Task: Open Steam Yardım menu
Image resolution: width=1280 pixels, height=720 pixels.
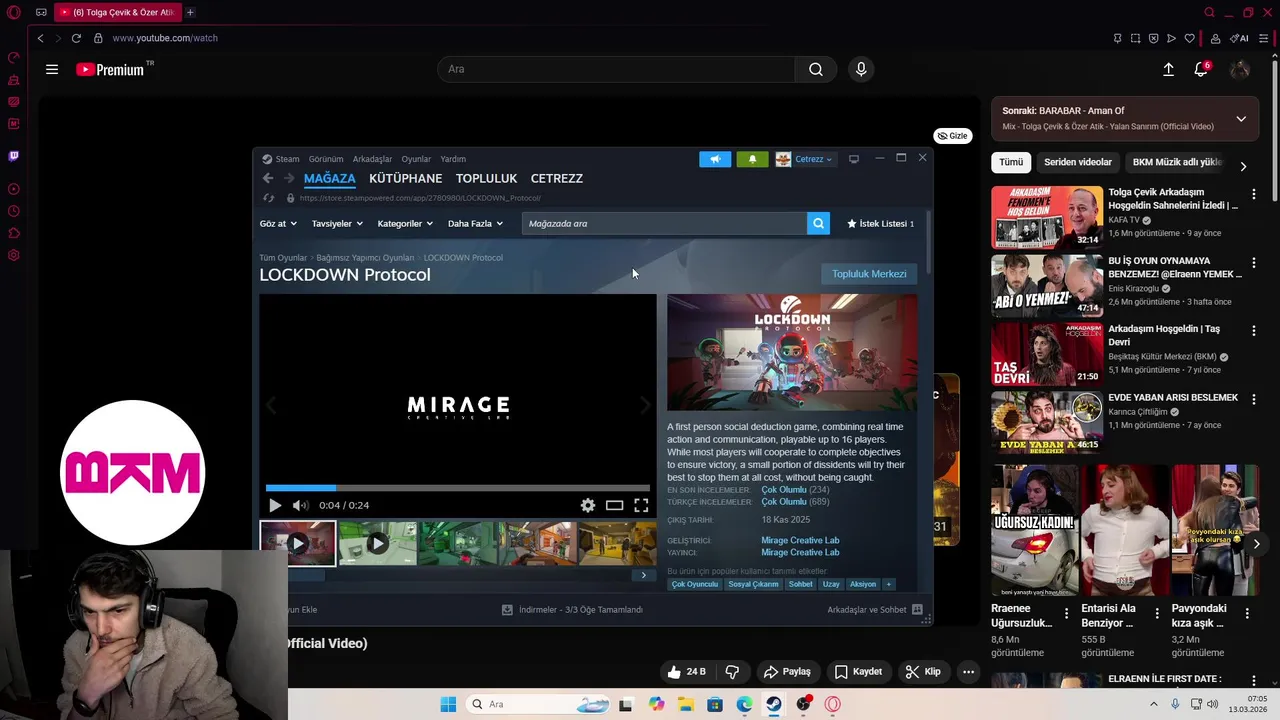Action: [453, 159]
